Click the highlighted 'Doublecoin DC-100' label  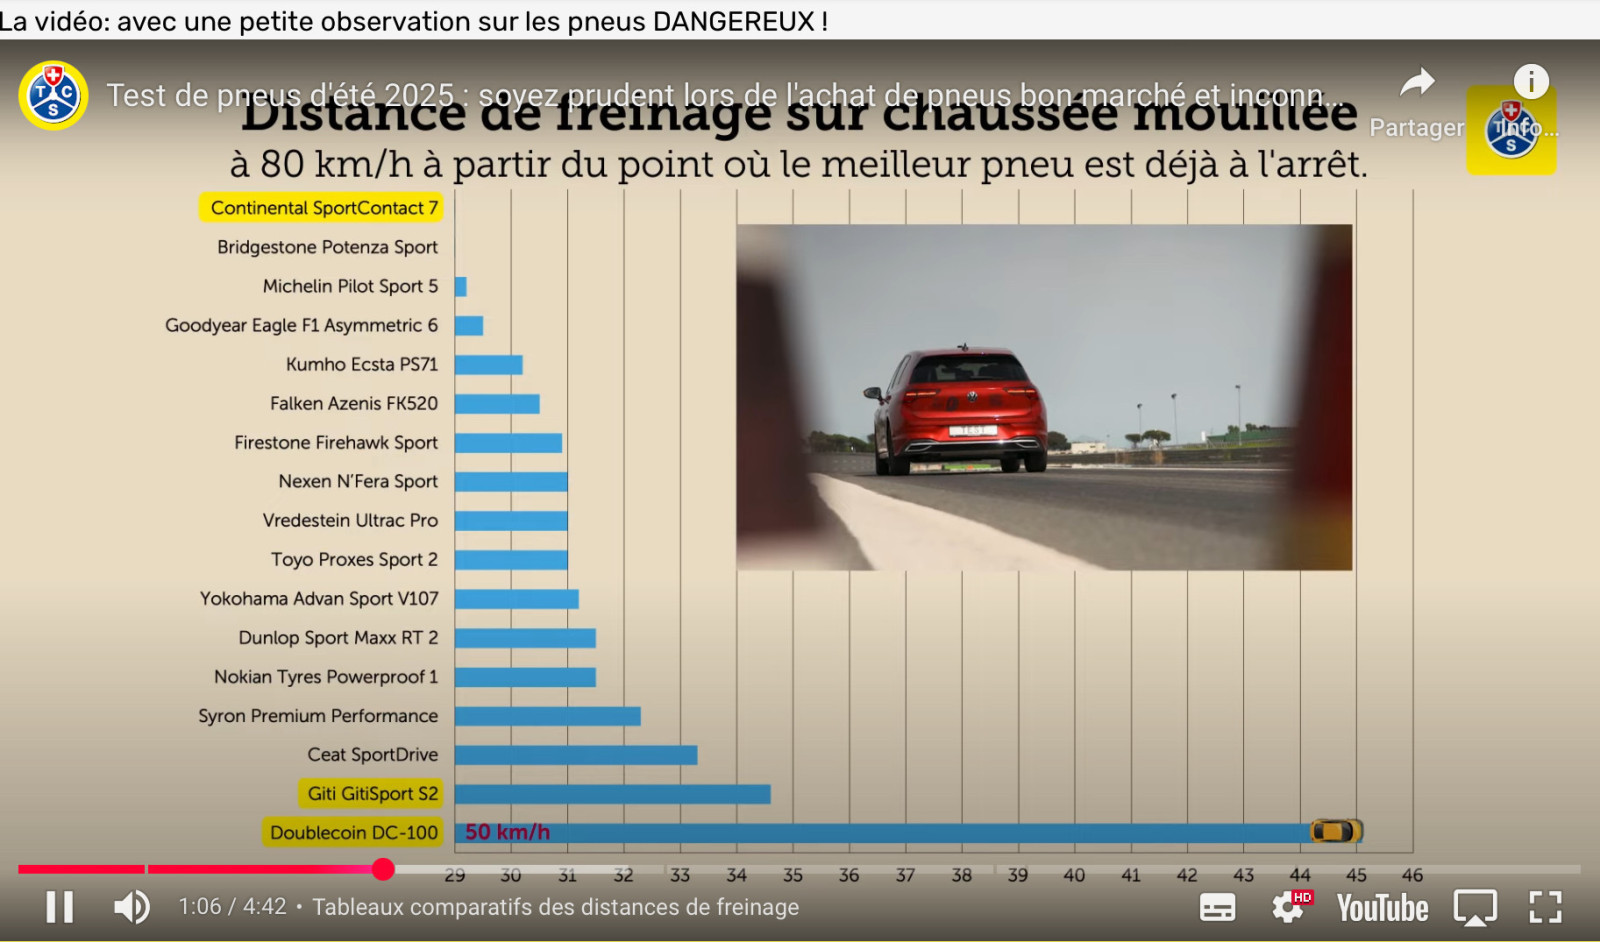click(x=353, y=832)
